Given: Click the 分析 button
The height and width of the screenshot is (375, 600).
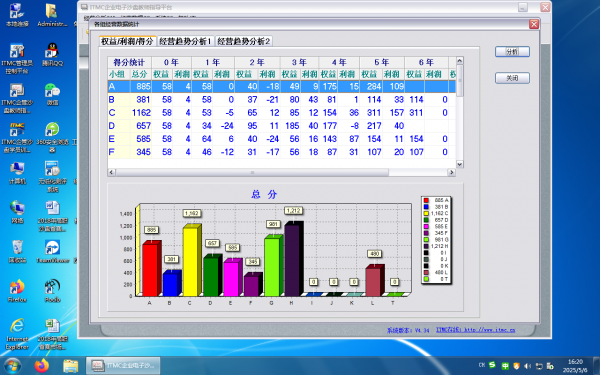Looking at the screenshot, I should [x=512, y=52].
